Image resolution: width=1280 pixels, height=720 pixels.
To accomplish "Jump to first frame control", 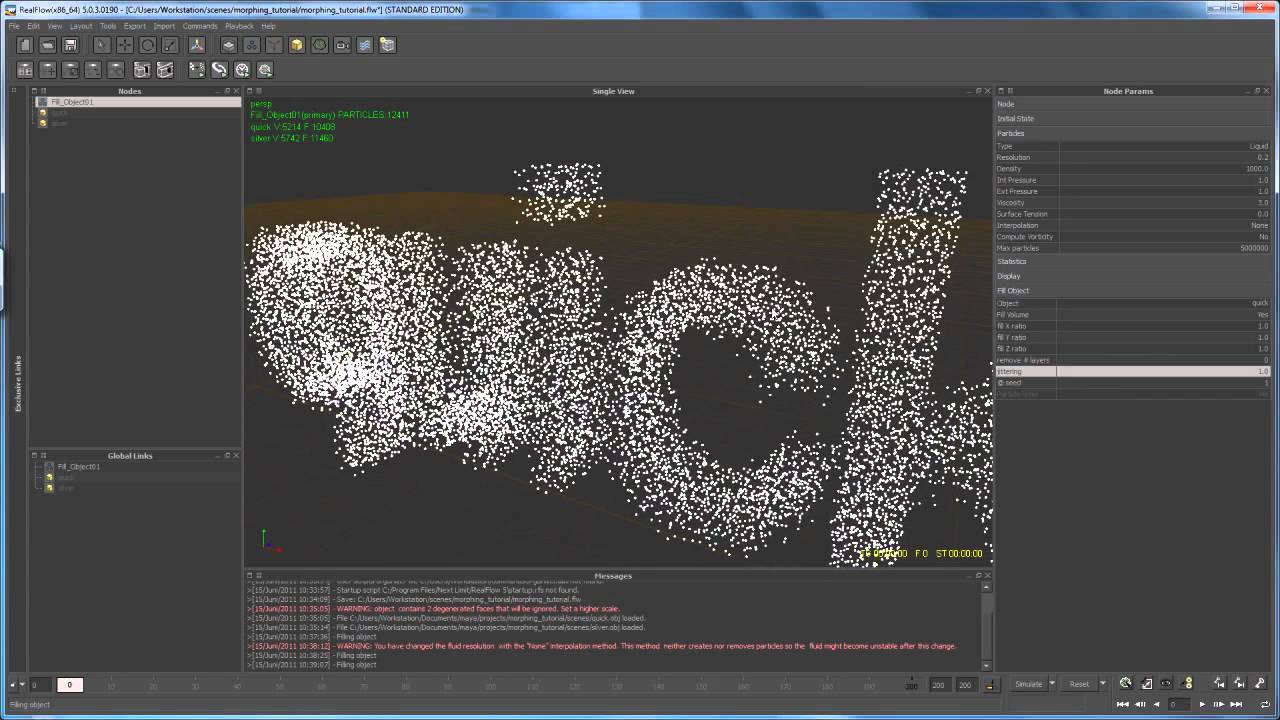I will point(1124,705).
